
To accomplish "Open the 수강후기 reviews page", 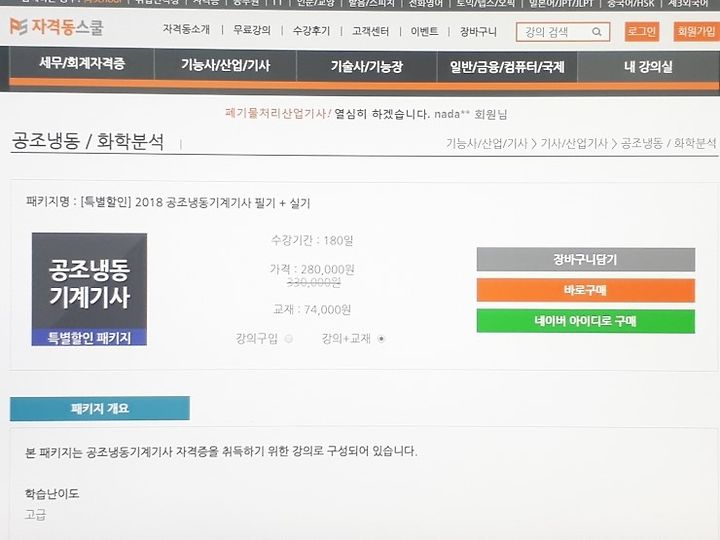I will pyautogui.click(x=311, y=31).
